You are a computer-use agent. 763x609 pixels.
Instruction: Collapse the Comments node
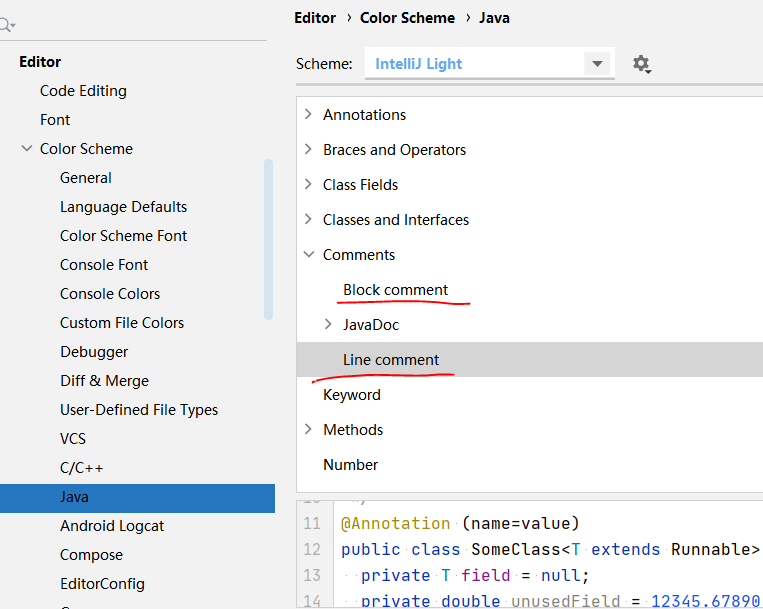(308, 255)
